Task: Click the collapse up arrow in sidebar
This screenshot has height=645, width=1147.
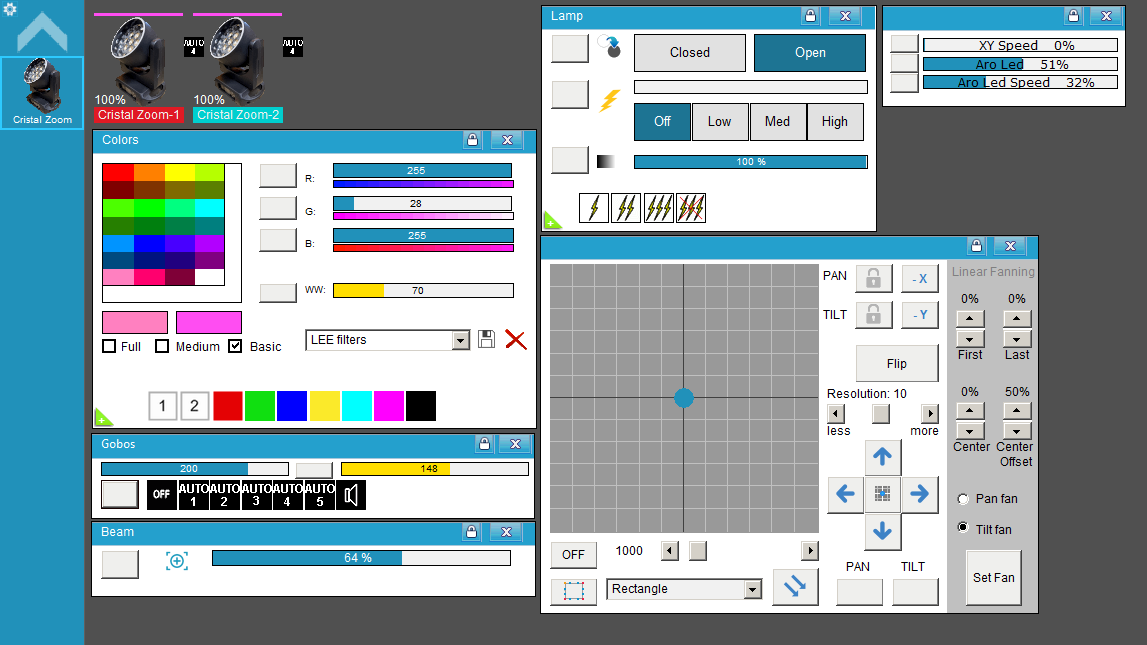Action: click(x=42, y=32)
